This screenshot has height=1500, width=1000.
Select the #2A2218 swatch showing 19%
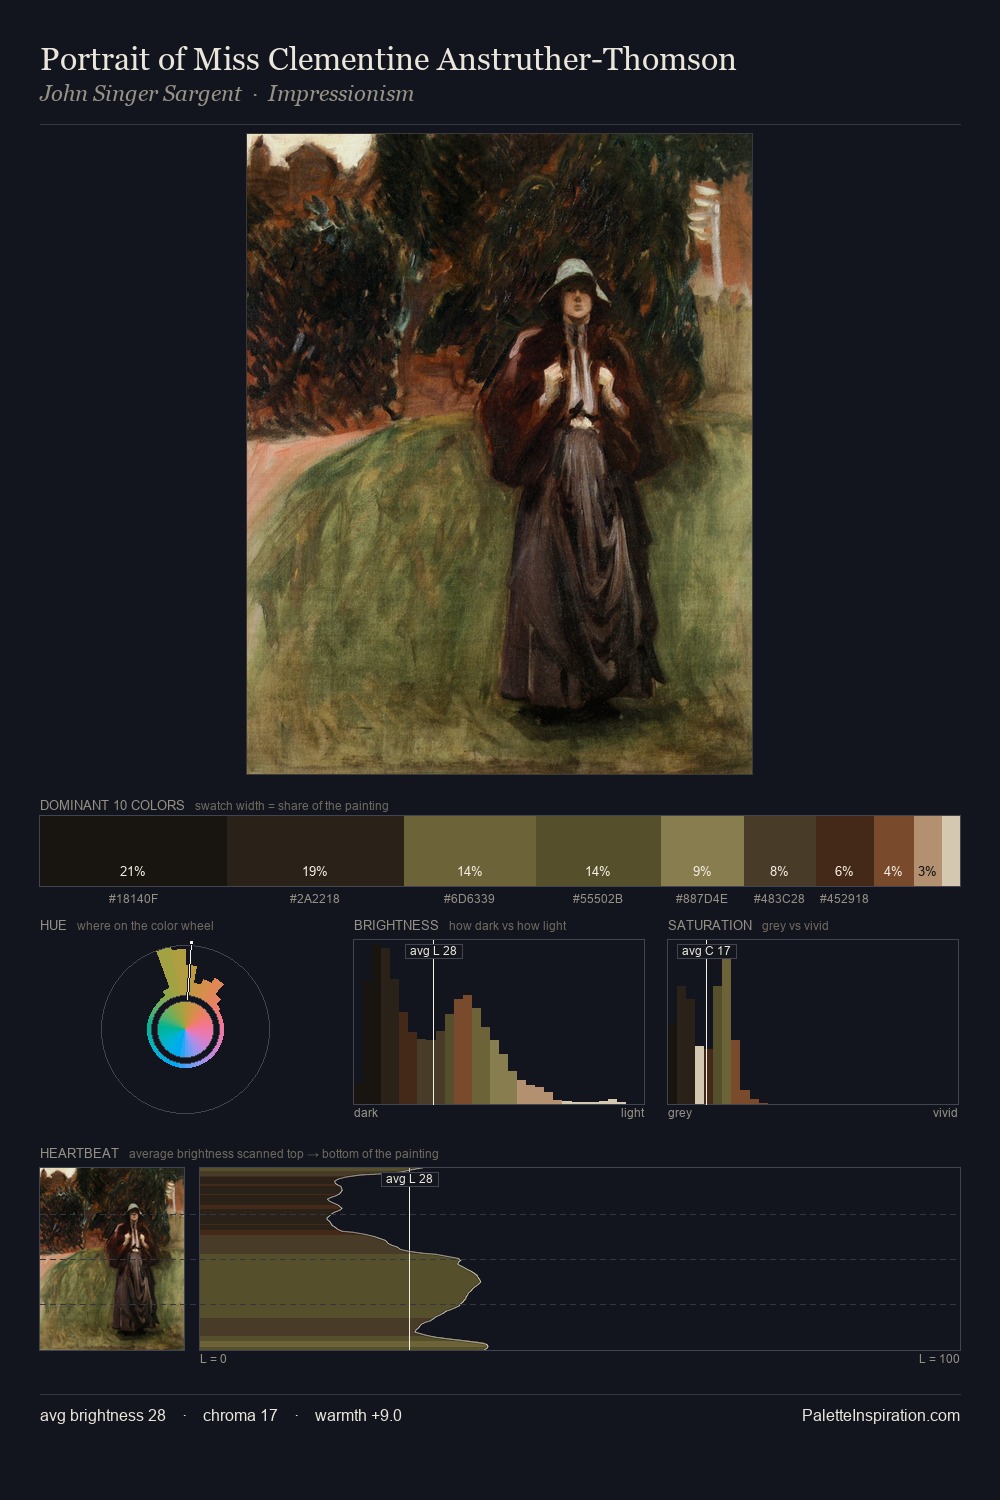click(x=315, y=851)
